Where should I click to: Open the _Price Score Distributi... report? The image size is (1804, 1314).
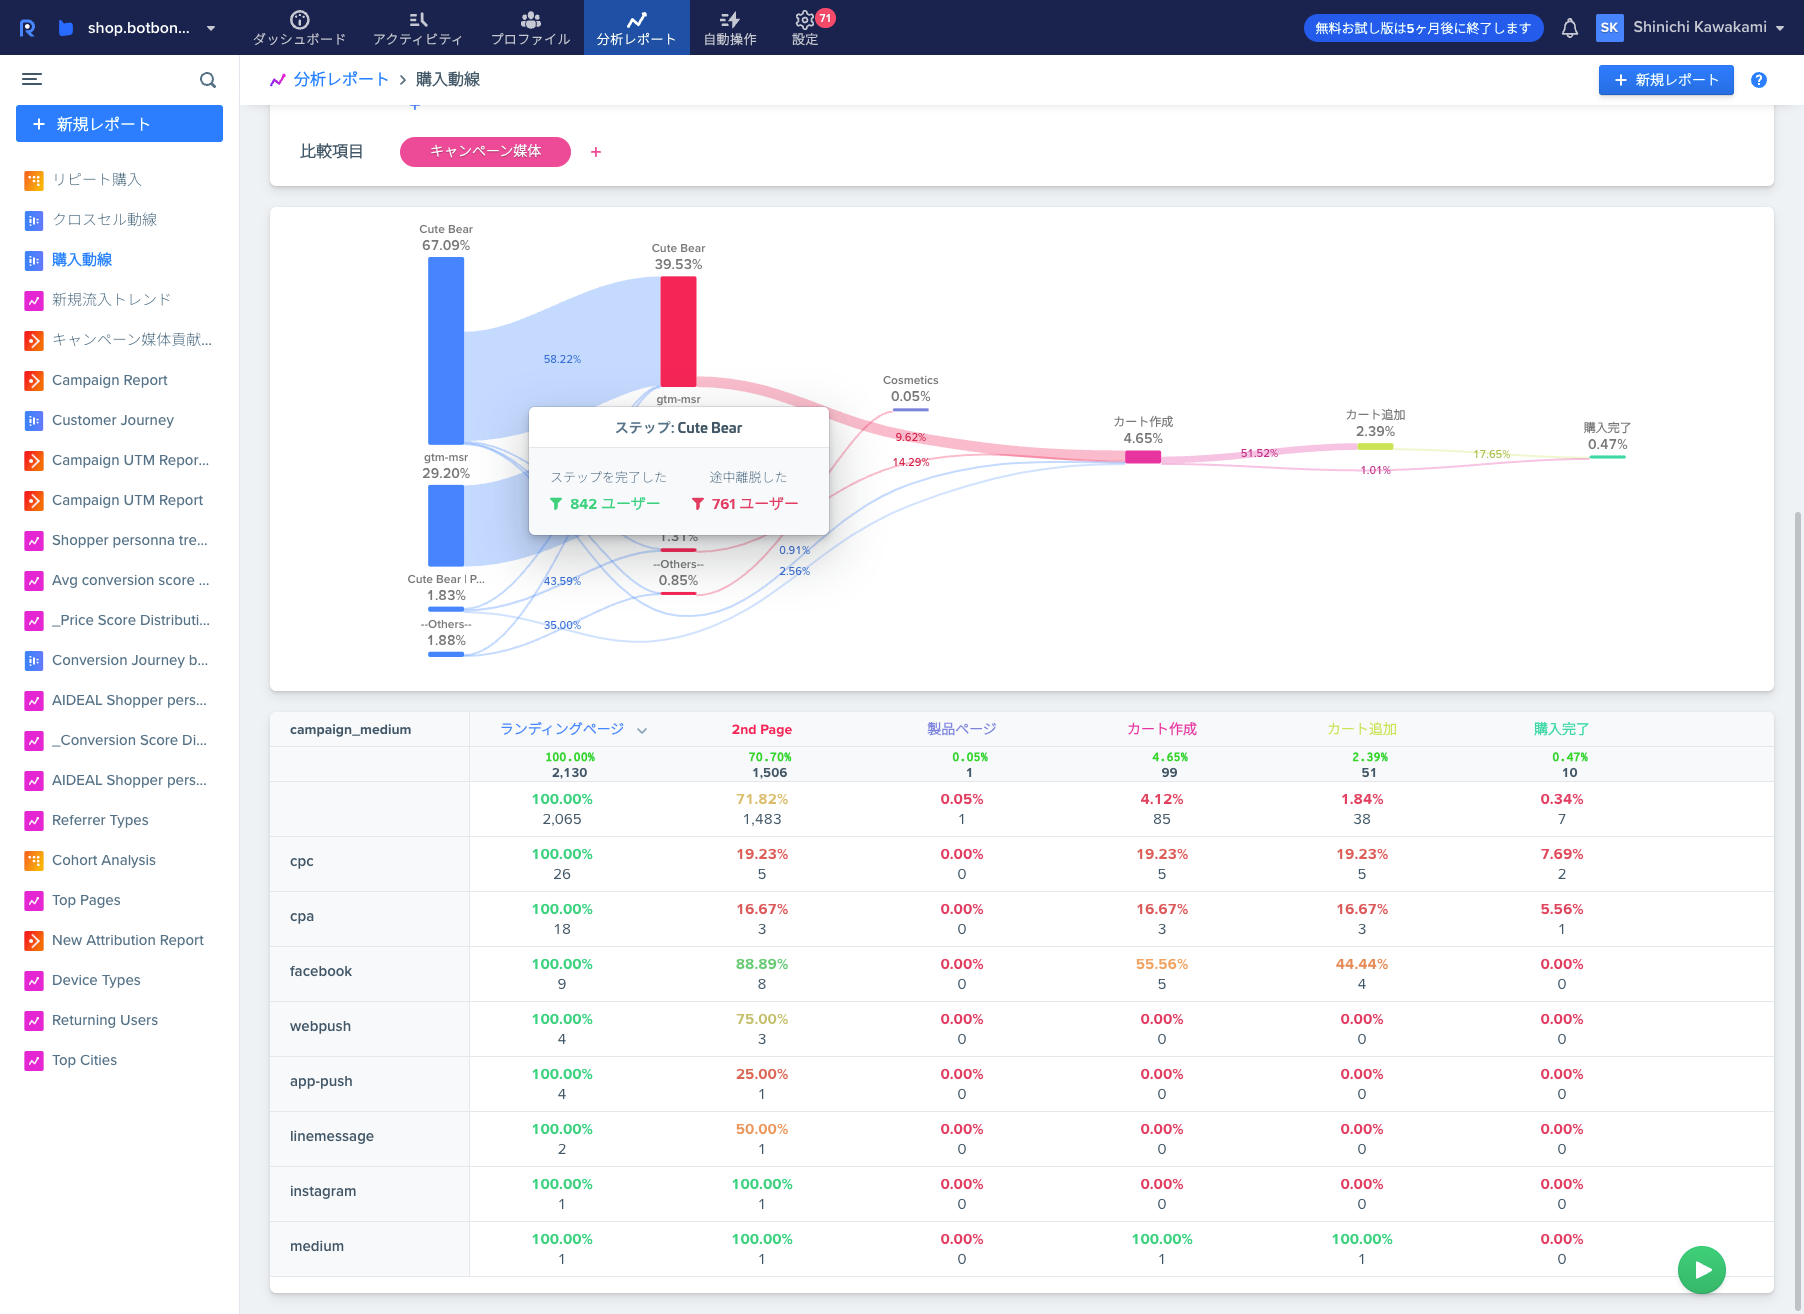coord(131,620)
